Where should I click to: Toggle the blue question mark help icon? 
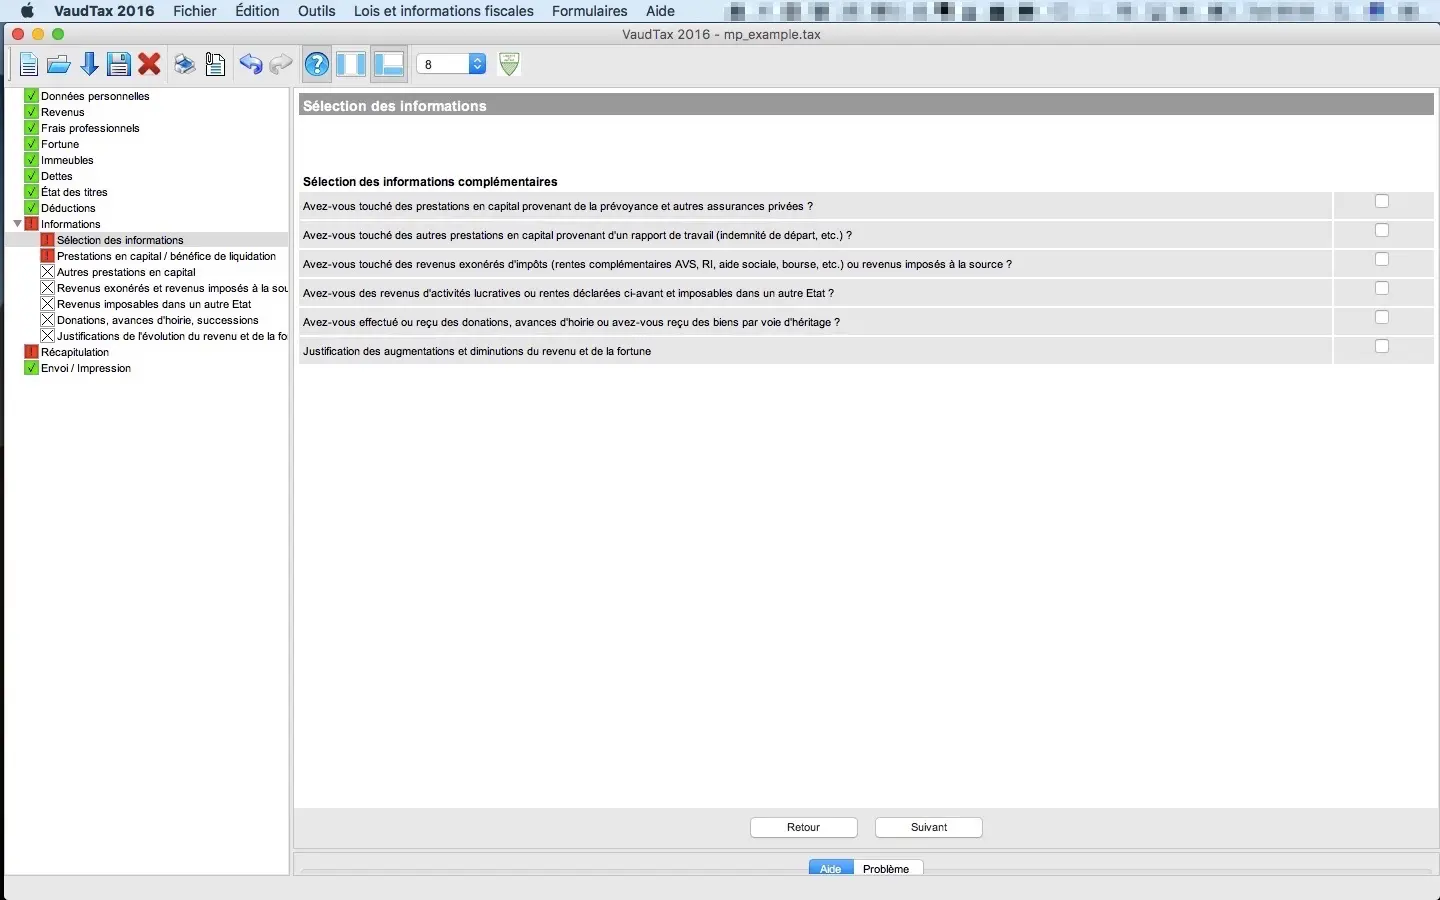317,65
